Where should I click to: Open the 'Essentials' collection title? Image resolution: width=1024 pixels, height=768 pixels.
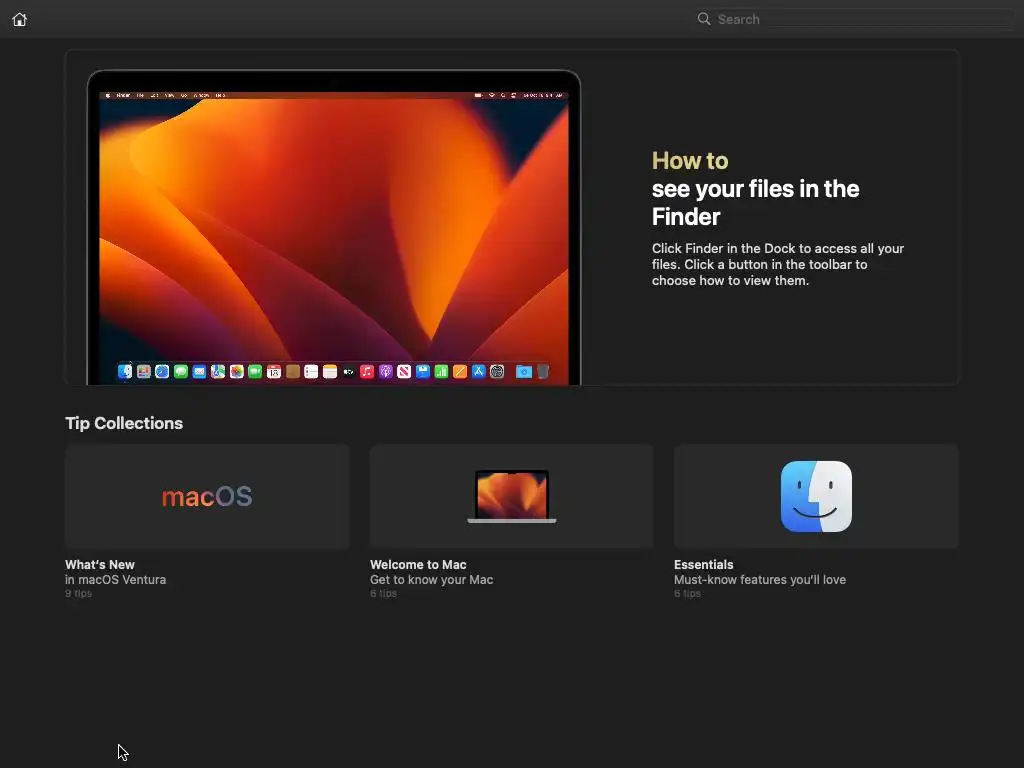703,564
